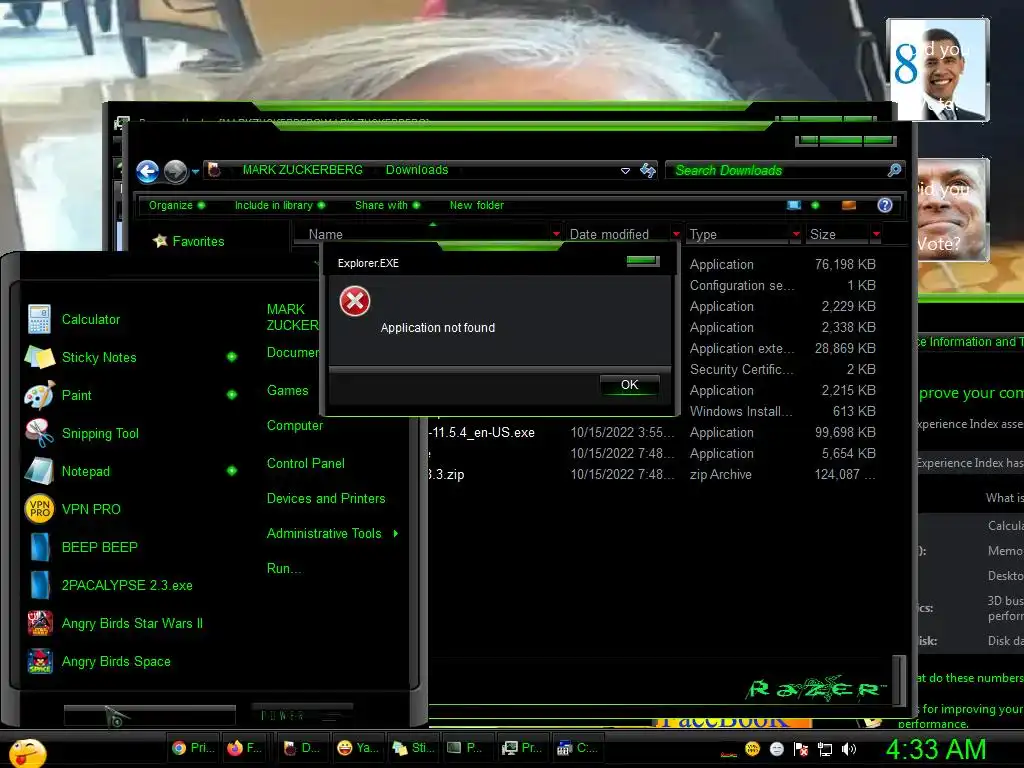Toggle the preview pane icon in Explorer
The image size is (1024, 768).
tap(848, 205)
